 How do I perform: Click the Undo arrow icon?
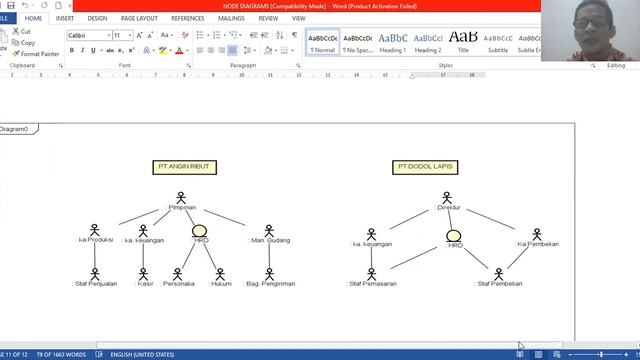click(25, 5)
